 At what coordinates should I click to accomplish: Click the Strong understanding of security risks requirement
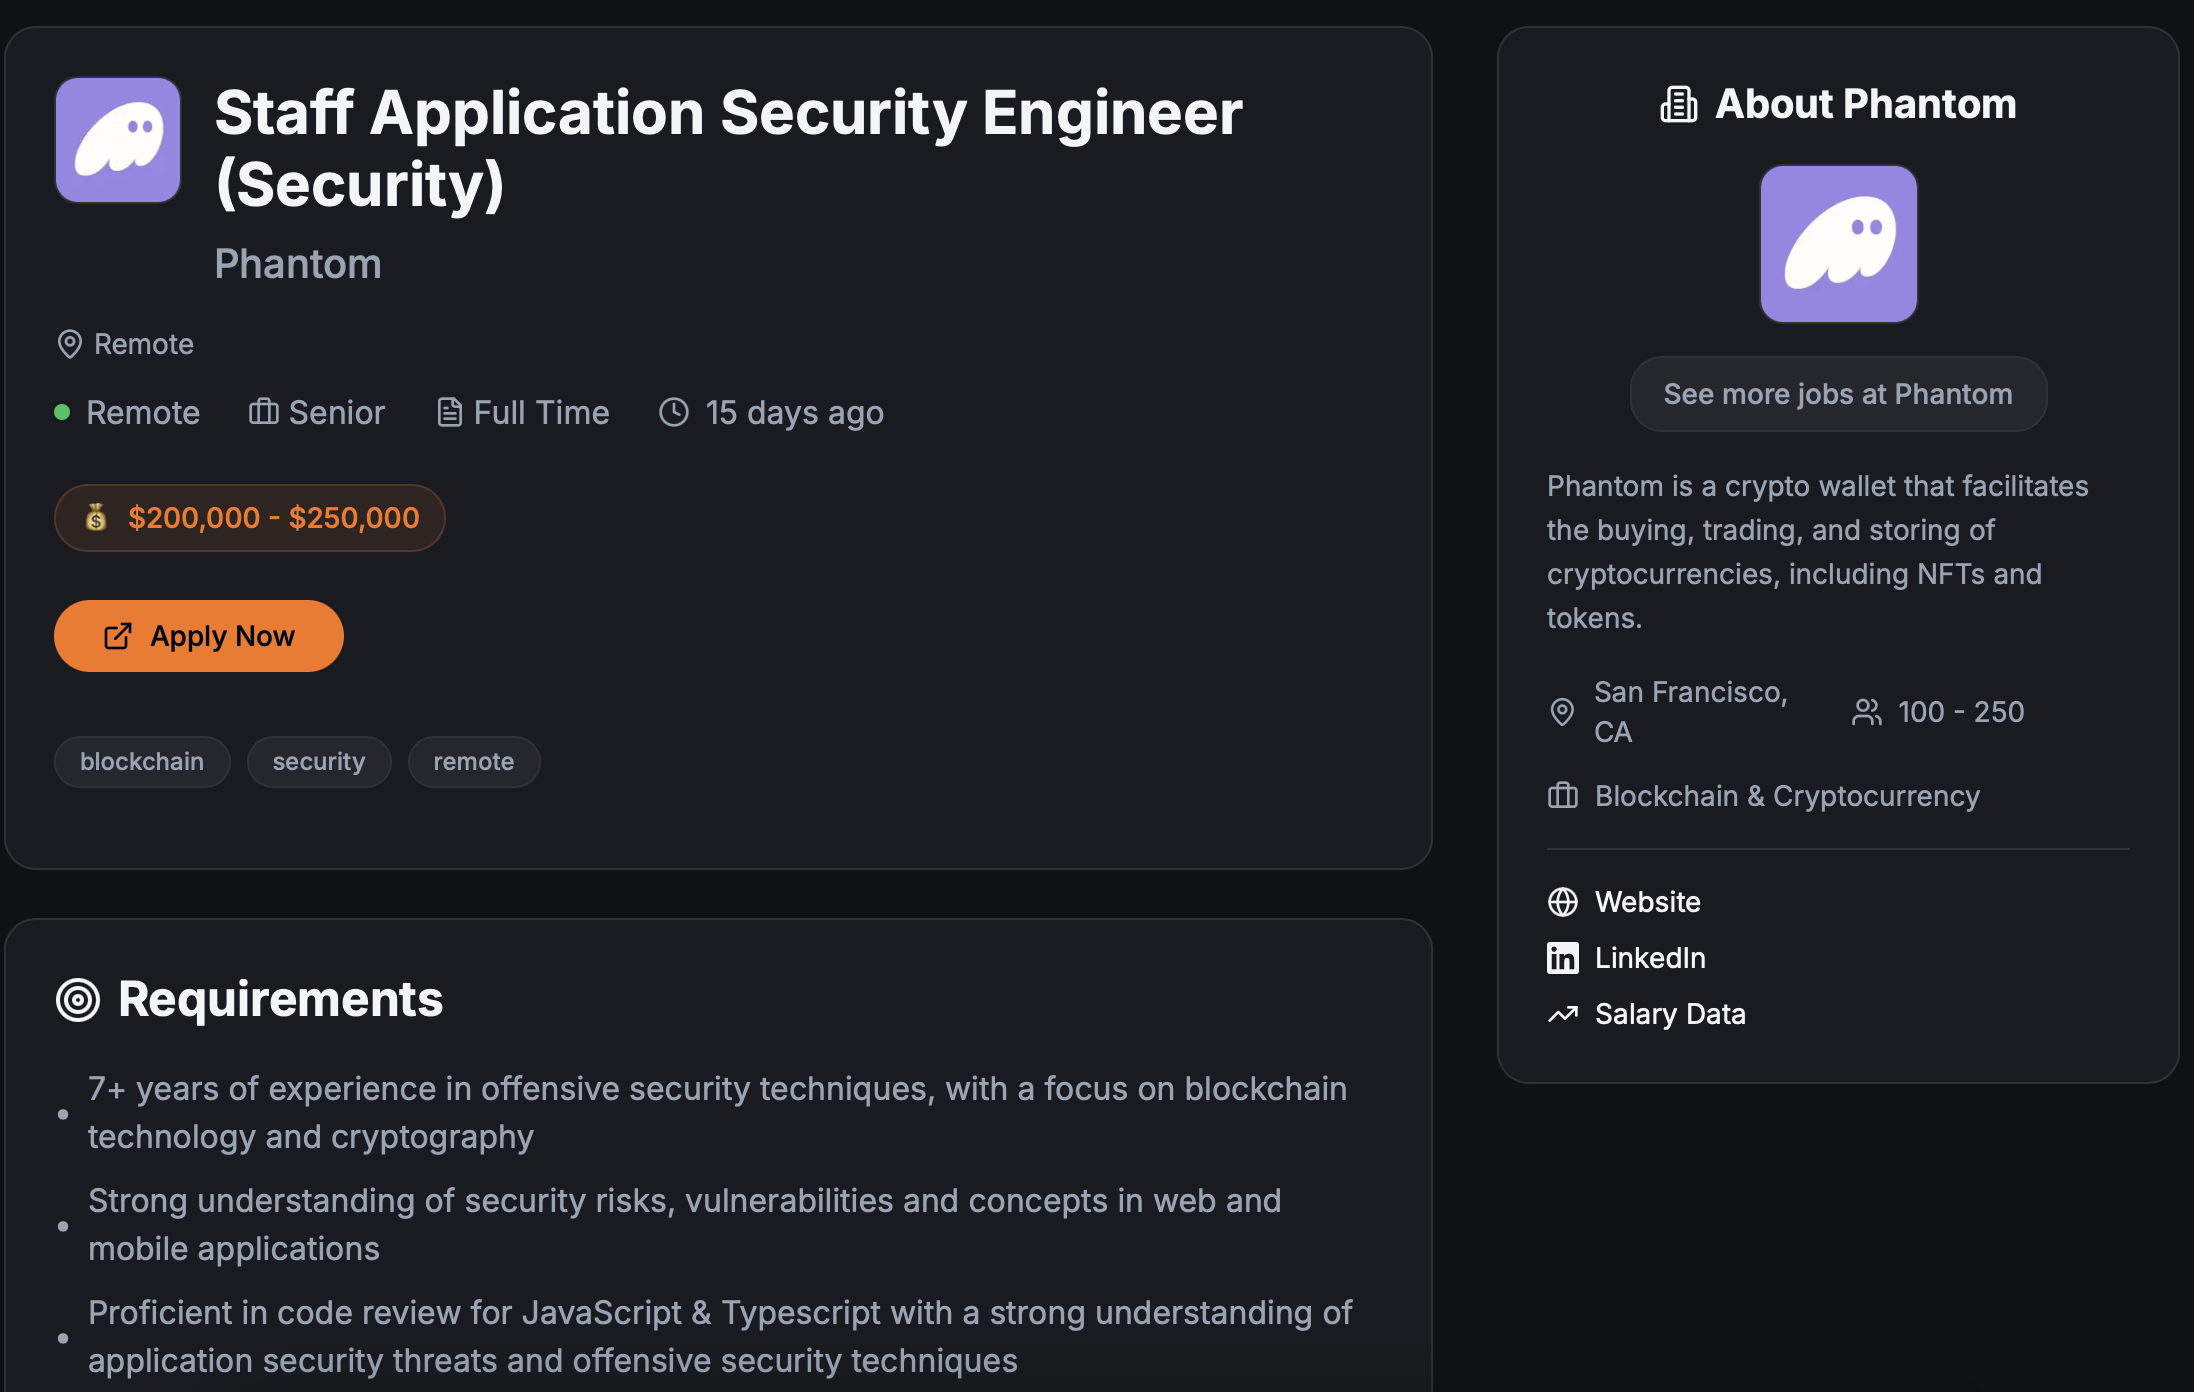click(685, 1225)
